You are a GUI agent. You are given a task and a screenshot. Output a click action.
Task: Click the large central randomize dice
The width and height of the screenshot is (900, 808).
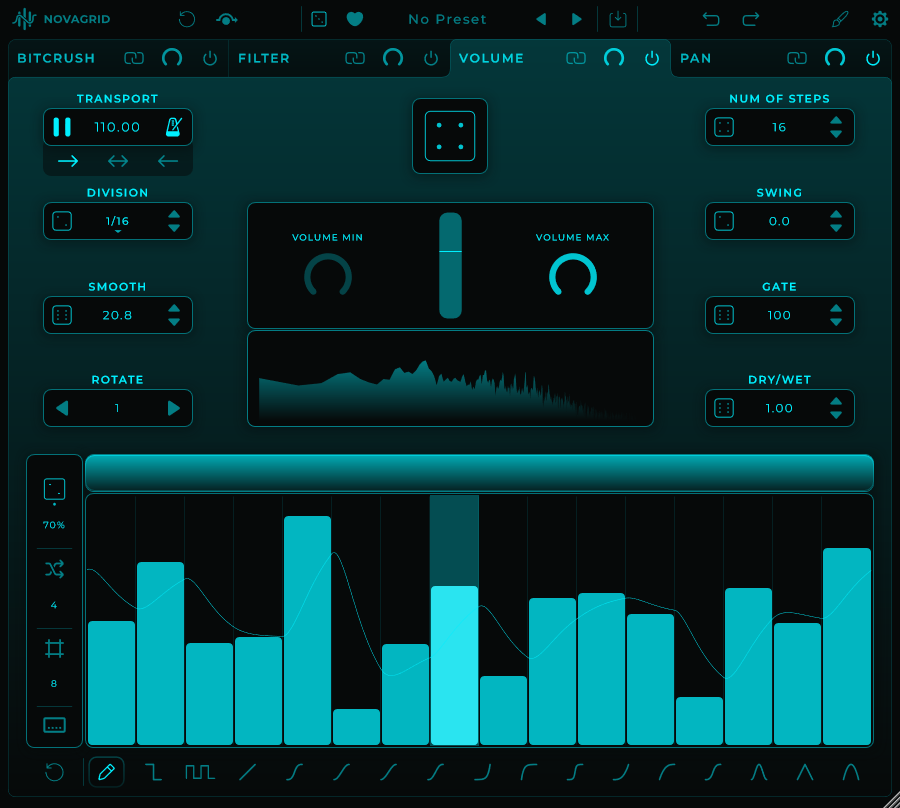(x=450, y=136)
